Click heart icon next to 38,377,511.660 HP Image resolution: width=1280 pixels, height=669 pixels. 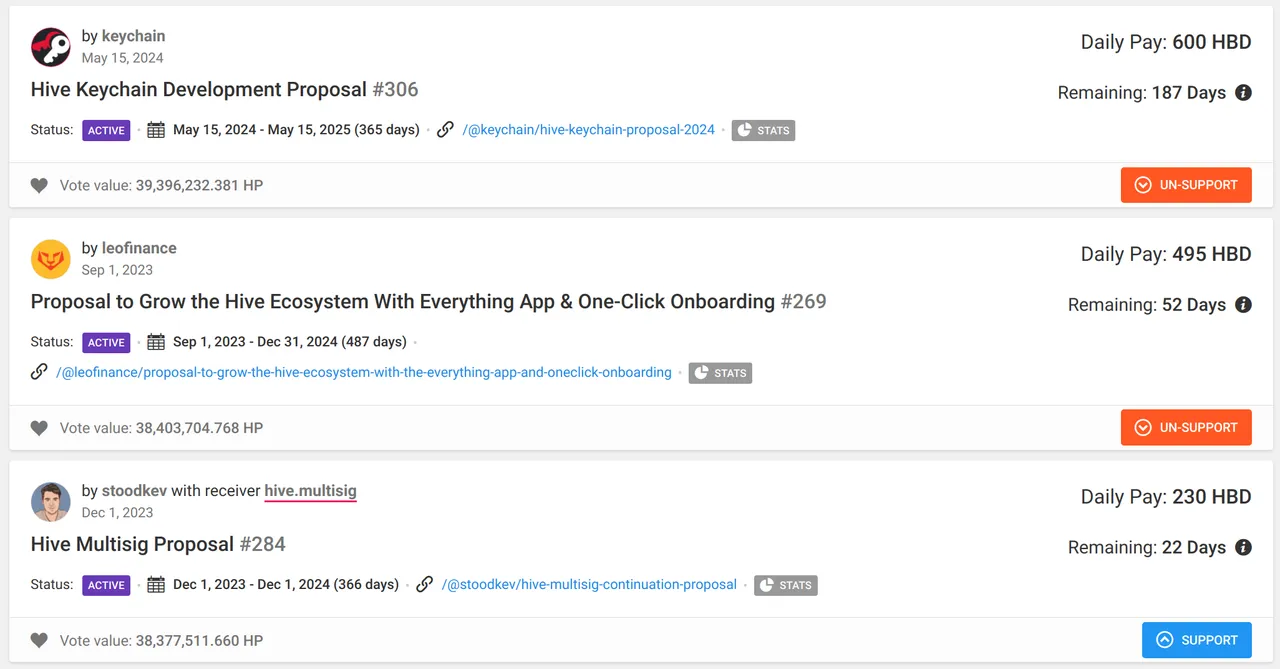click(x=39, y=640)
